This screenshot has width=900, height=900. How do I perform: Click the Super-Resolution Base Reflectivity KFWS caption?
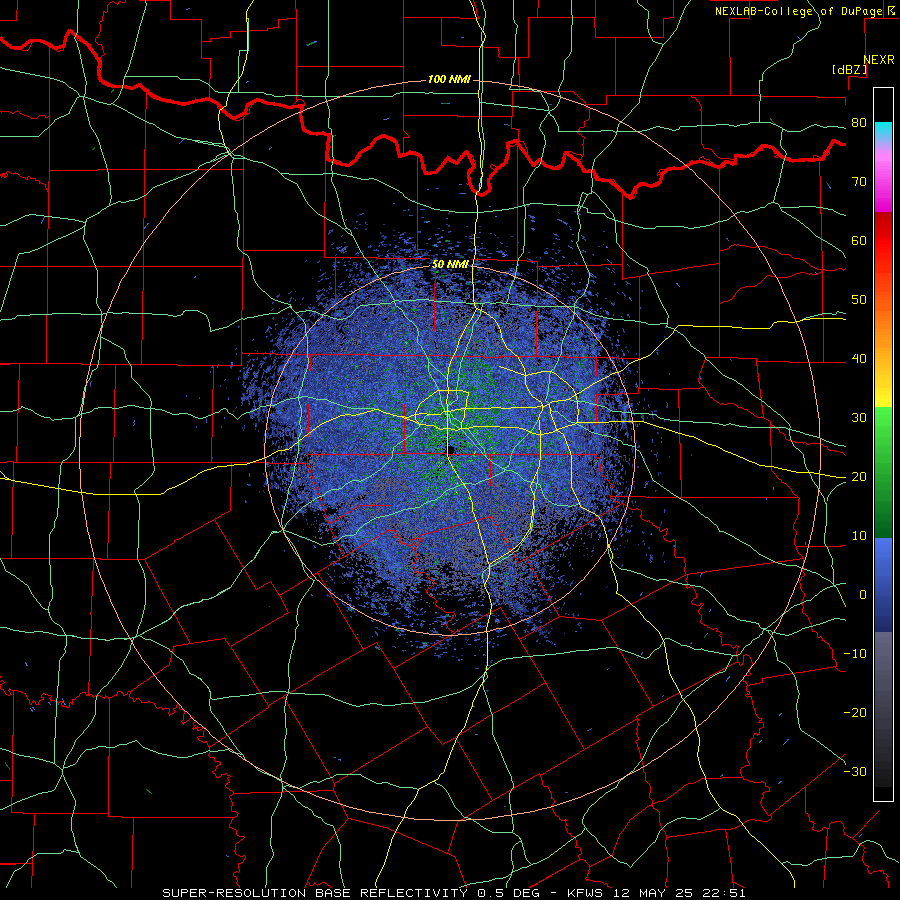coord(454,893)
